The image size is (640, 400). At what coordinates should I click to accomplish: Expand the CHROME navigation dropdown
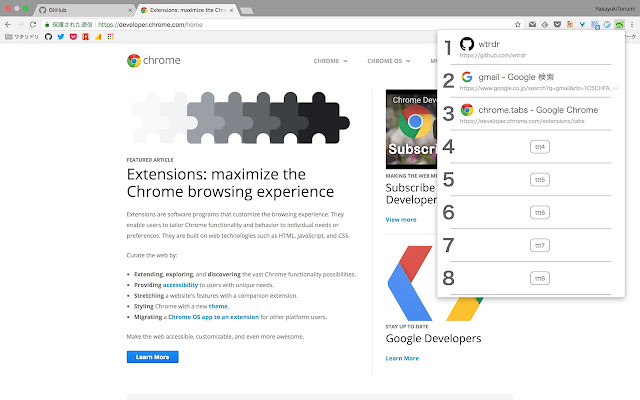coord(331,61)
